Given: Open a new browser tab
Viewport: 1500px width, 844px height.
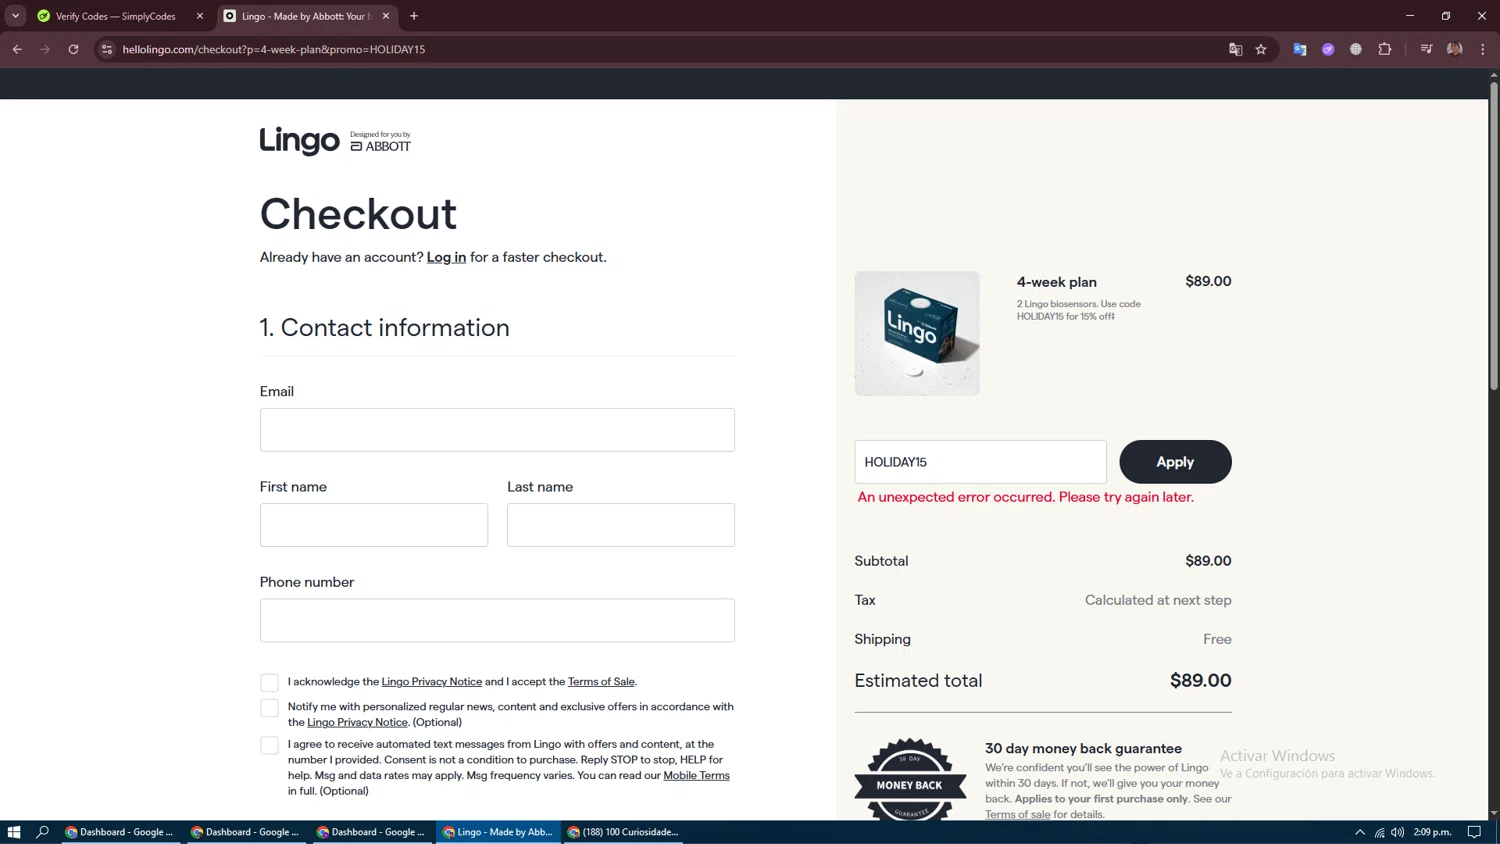Looking at the screenshot, I should click(x=414, y=16).
